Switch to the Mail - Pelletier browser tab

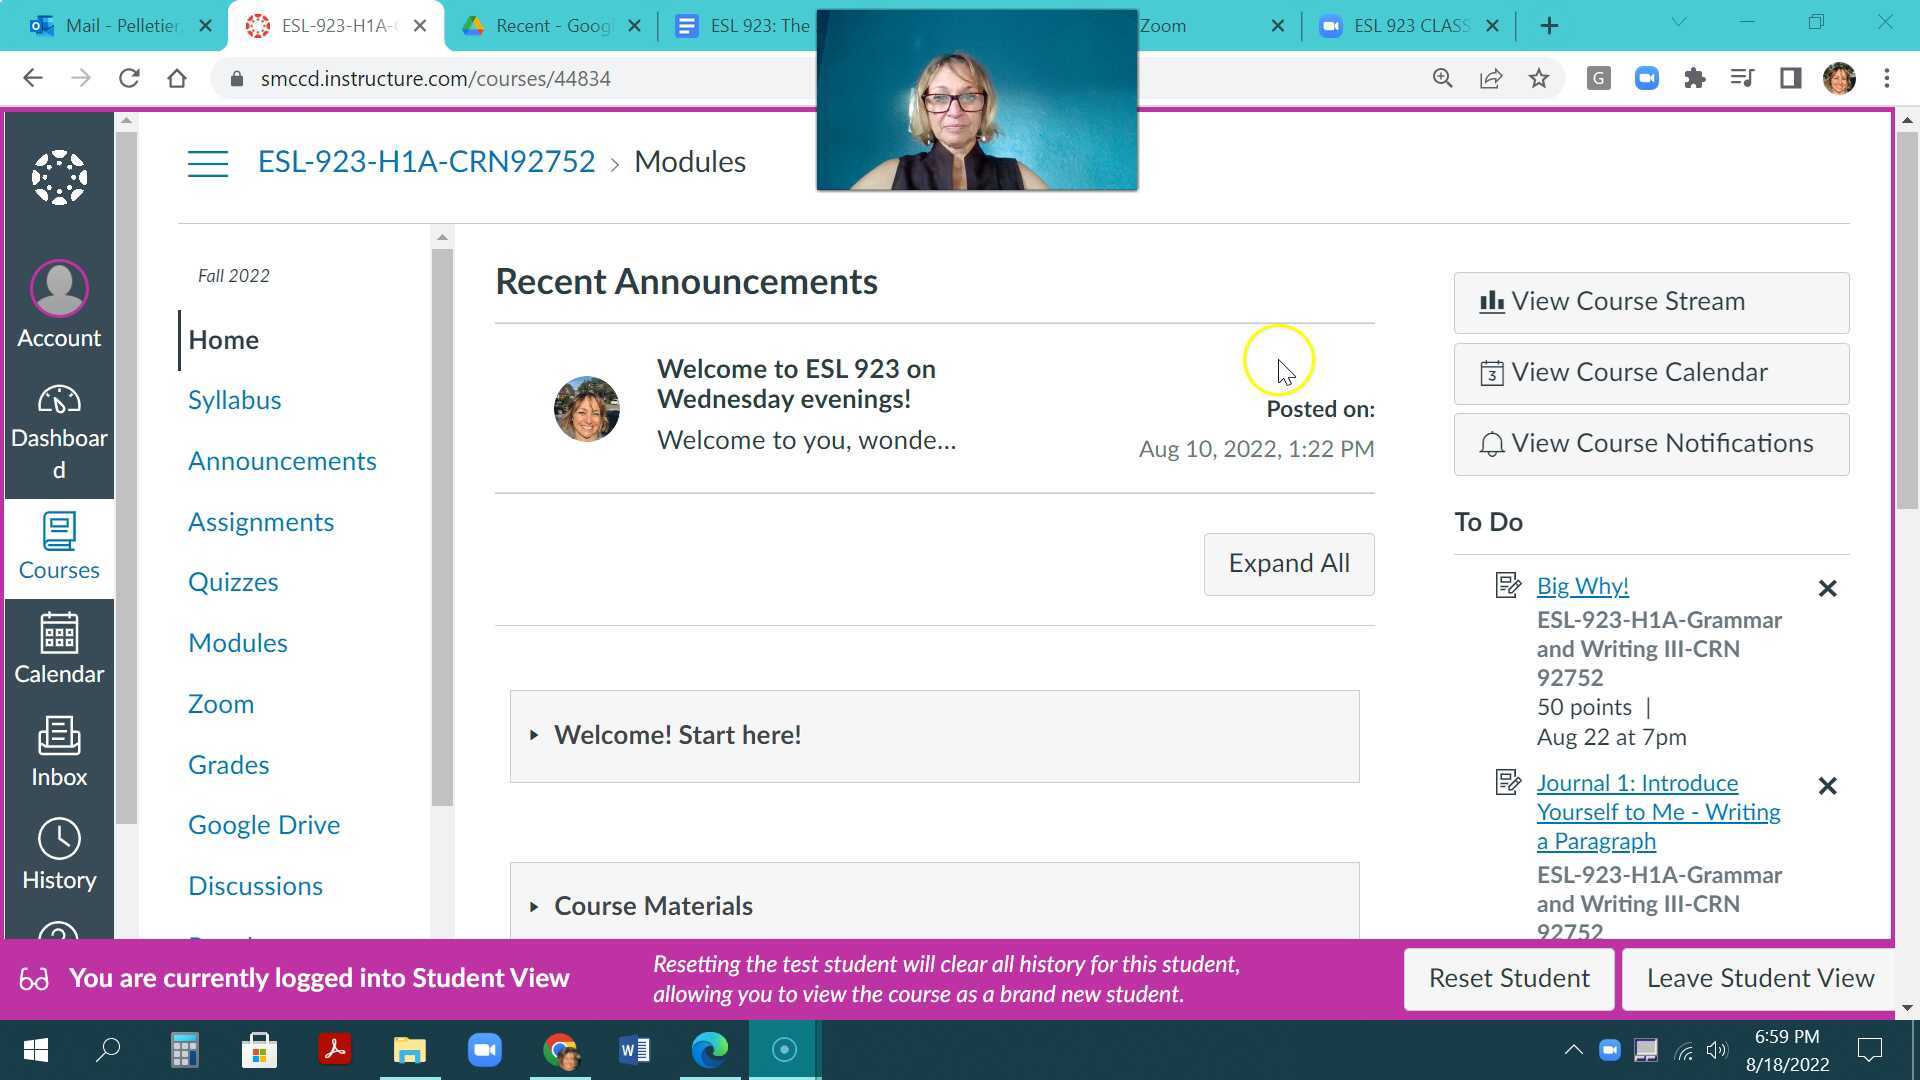coord(115,25)
